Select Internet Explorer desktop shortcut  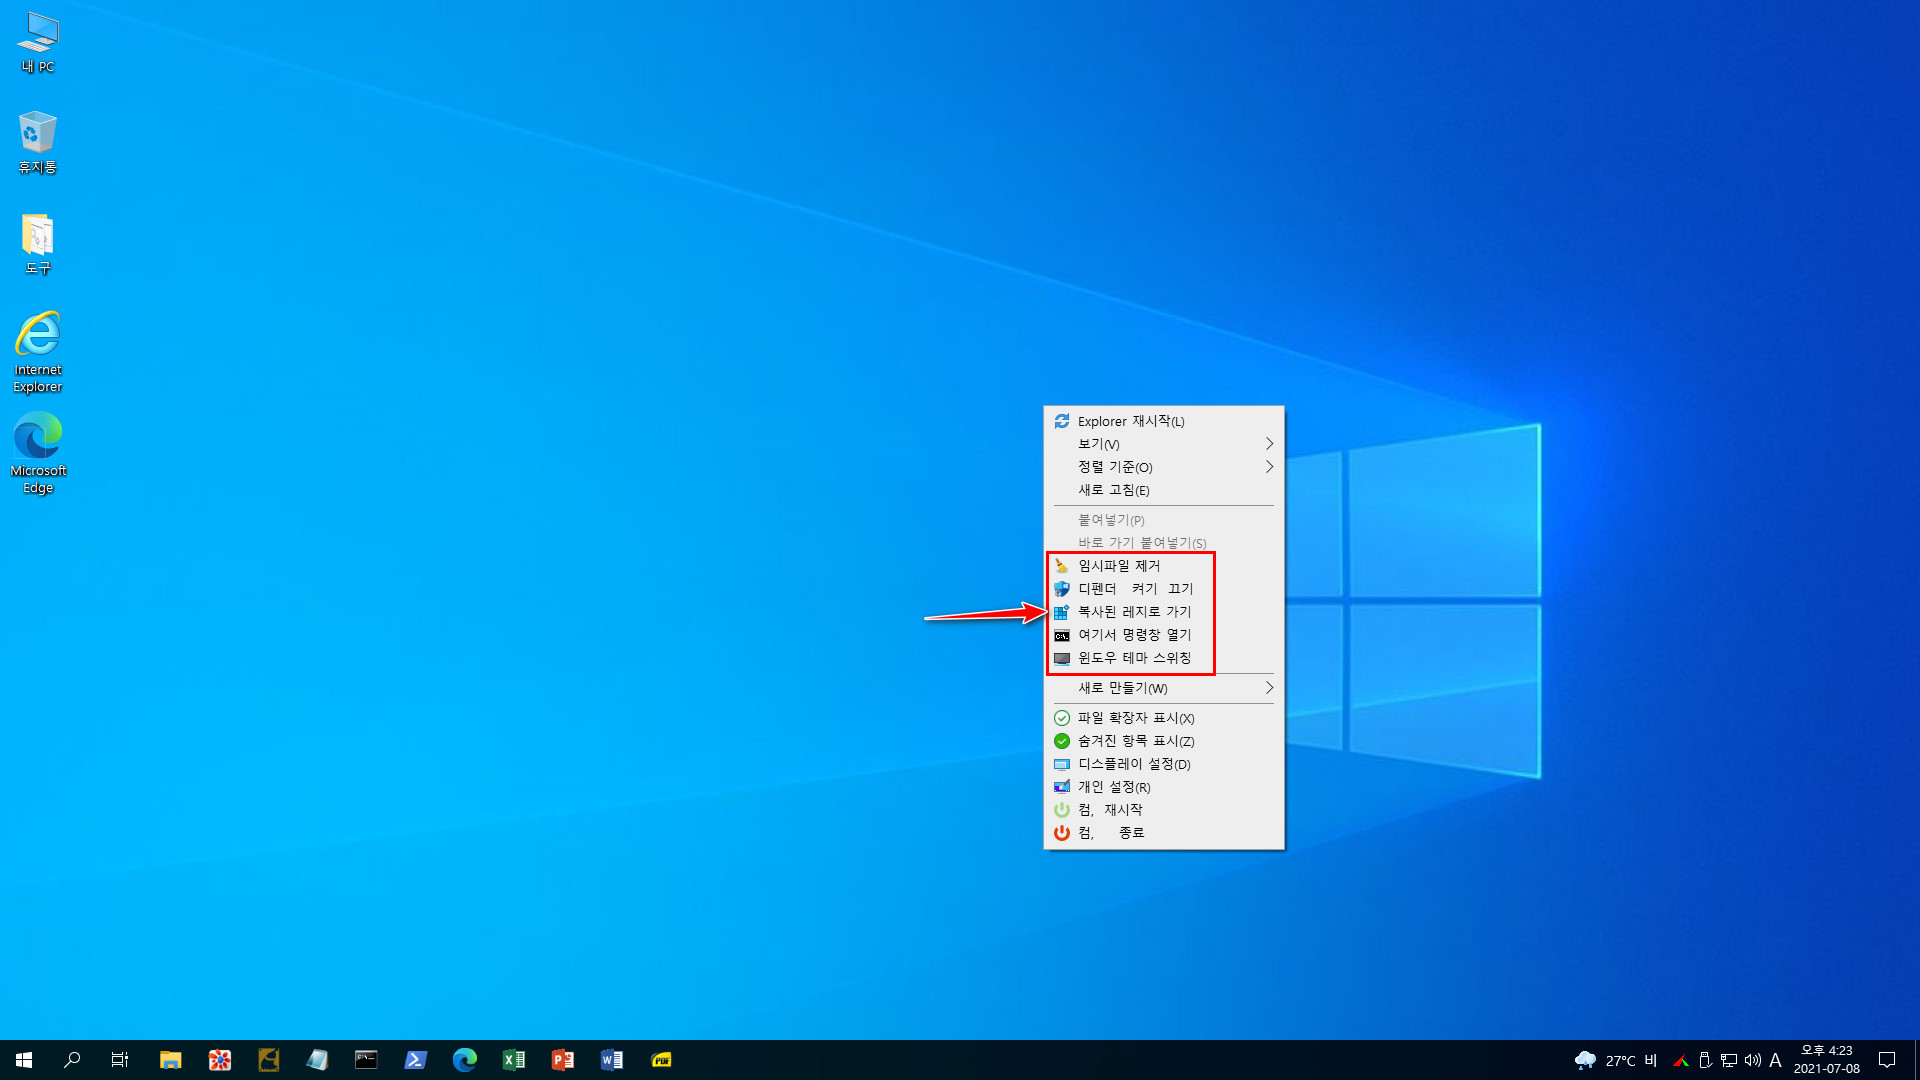pos(38,352)
